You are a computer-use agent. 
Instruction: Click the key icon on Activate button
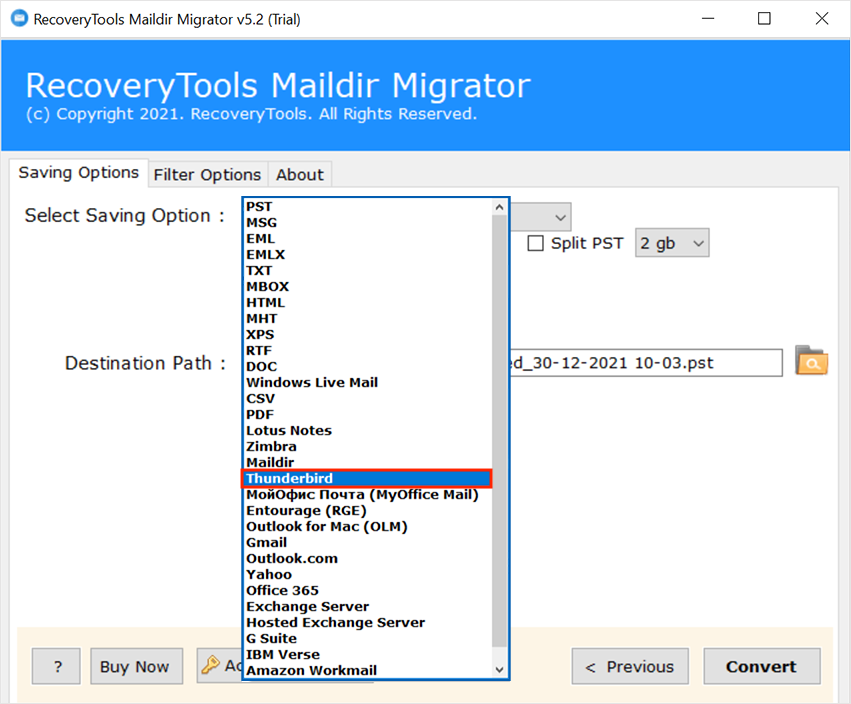click(x=210, y=664)
